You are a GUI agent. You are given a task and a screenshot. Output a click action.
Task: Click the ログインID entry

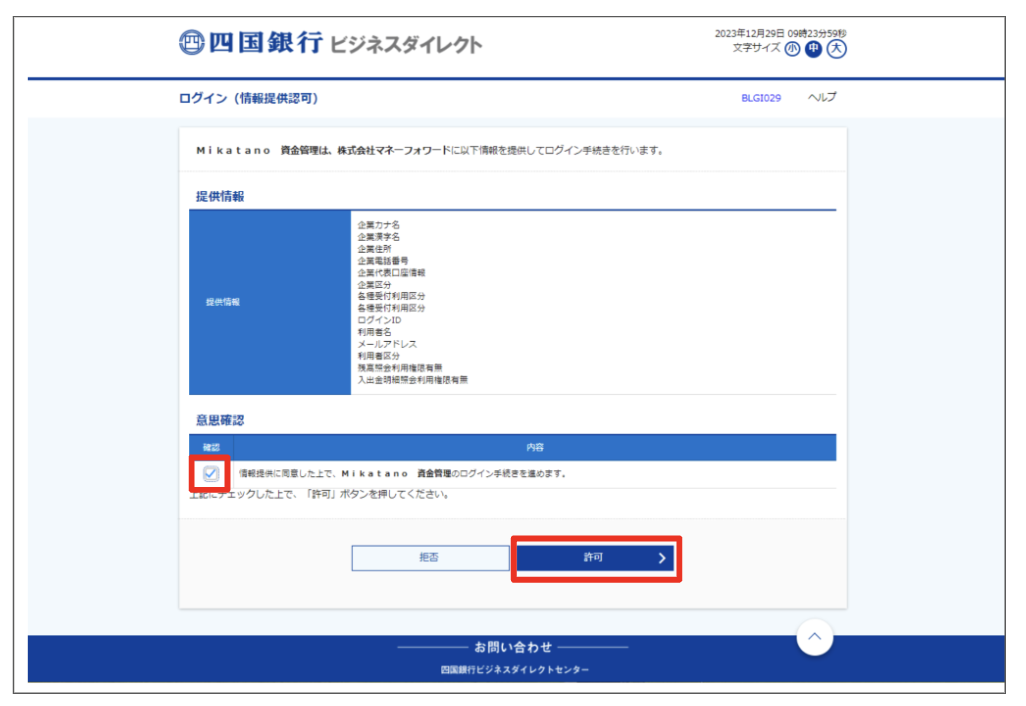coord(379,320)
